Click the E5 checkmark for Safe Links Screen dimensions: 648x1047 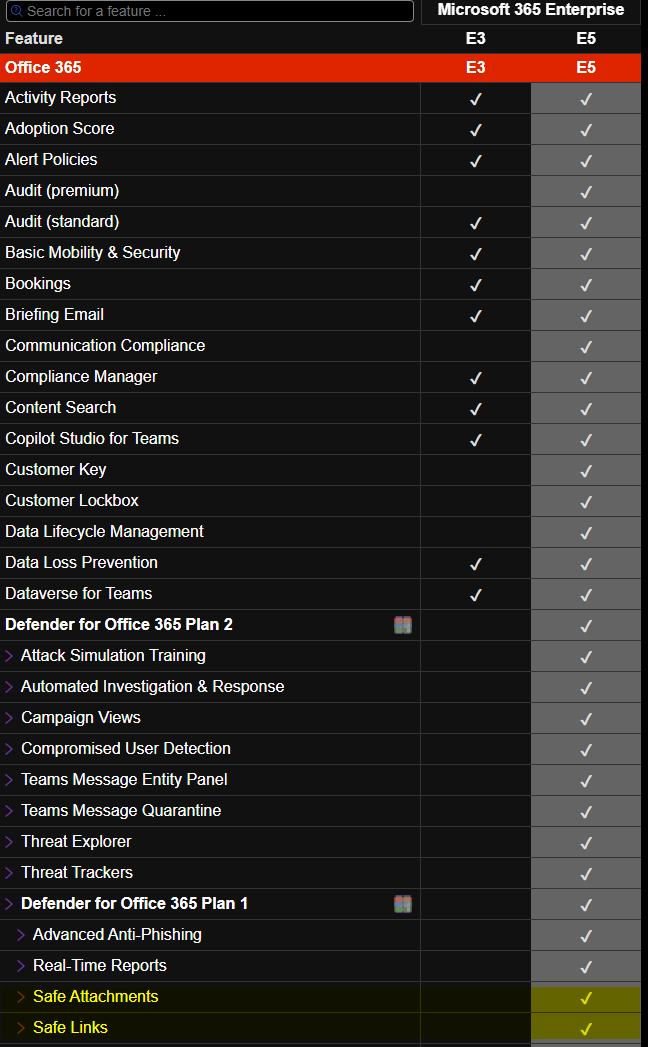[x=586, y=1028]
